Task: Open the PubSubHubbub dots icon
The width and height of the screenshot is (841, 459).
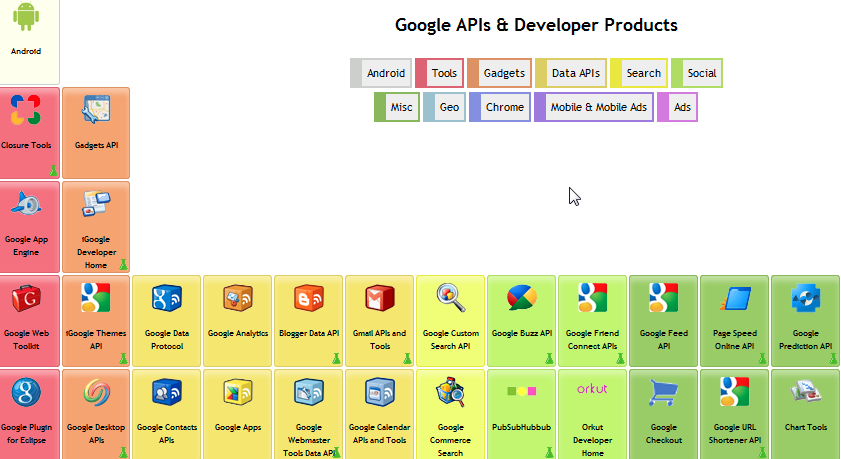Action: point(521,391)
